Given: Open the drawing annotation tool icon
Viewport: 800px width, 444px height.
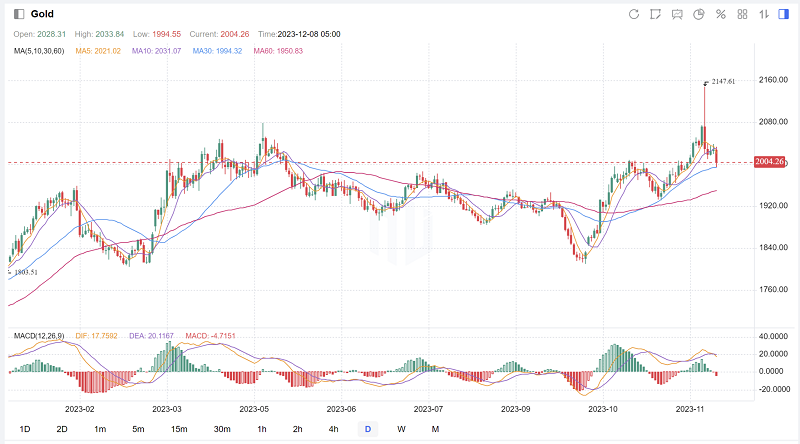Looking at the screenshot, I should [655, 14].
